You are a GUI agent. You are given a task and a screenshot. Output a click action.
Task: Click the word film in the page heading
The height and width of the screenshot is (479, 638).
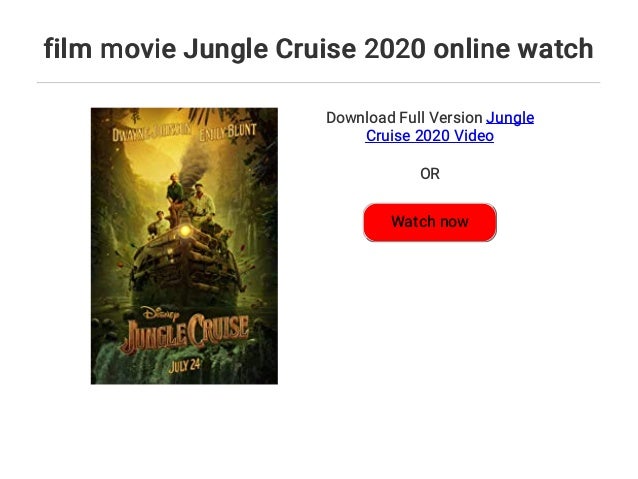[x=68, y=48]
